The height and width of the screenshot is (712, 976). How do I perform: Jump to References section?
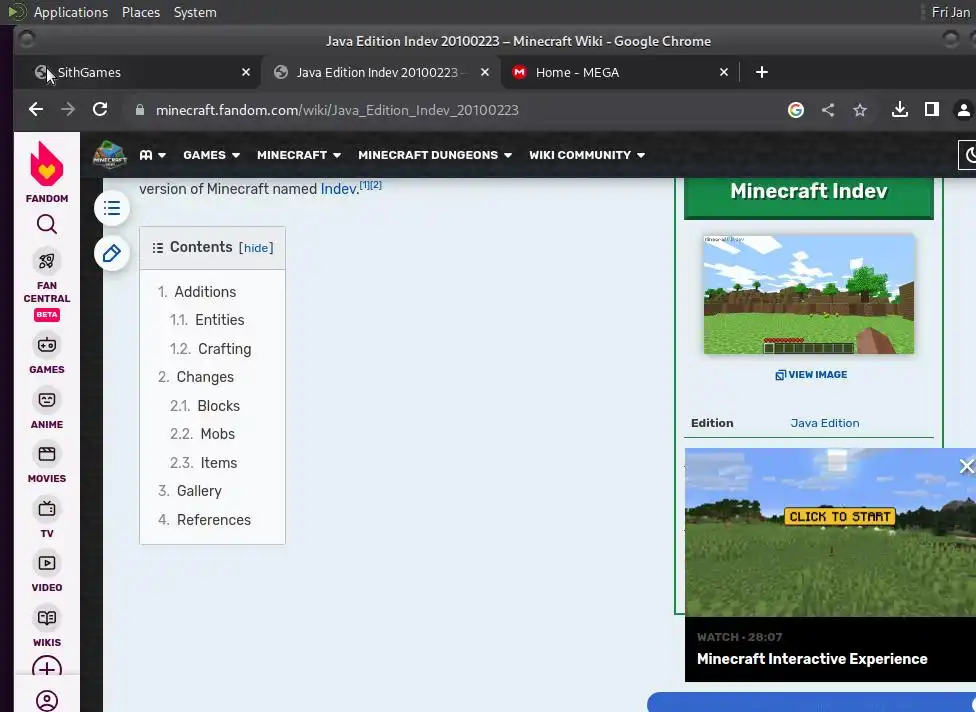pos(214,519)
